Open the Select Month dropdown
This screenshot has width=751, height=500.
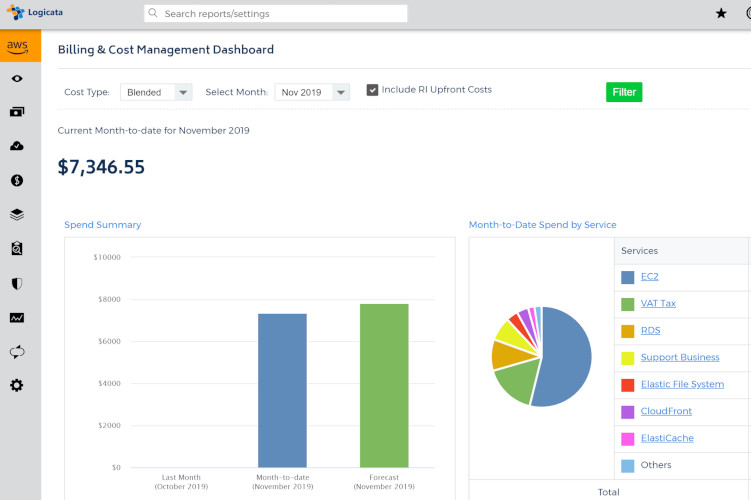pos(312,92)
